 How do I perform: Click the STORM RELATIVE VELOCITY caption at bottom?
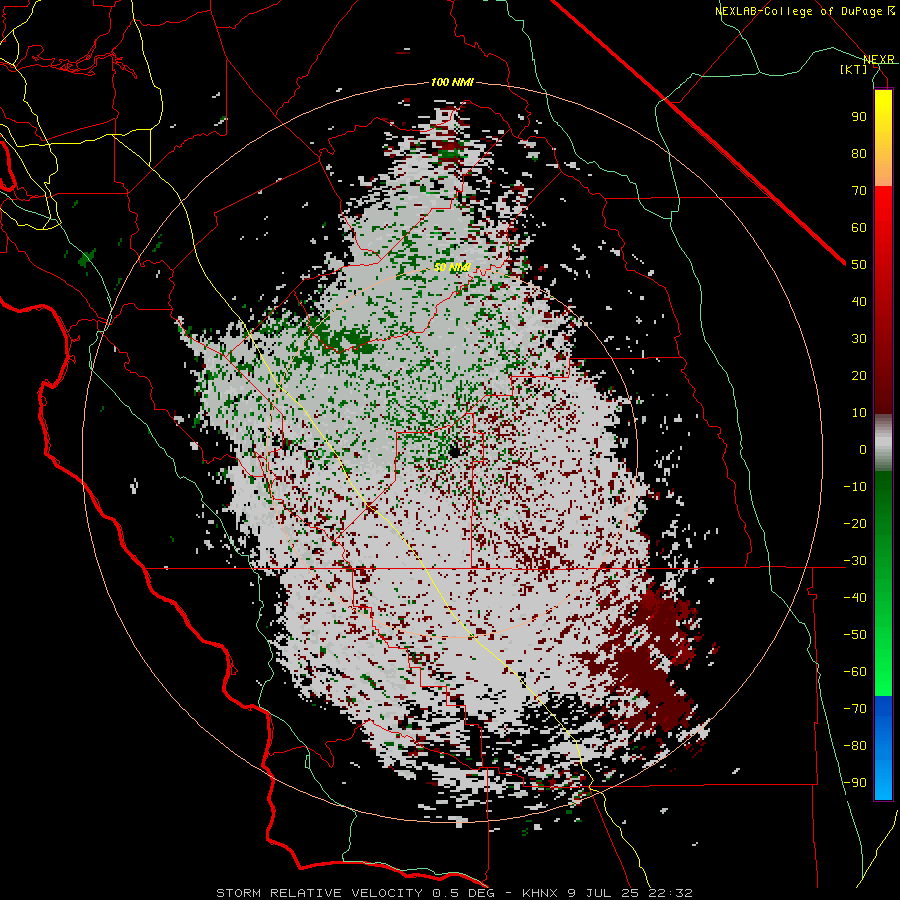click(454, 893)
